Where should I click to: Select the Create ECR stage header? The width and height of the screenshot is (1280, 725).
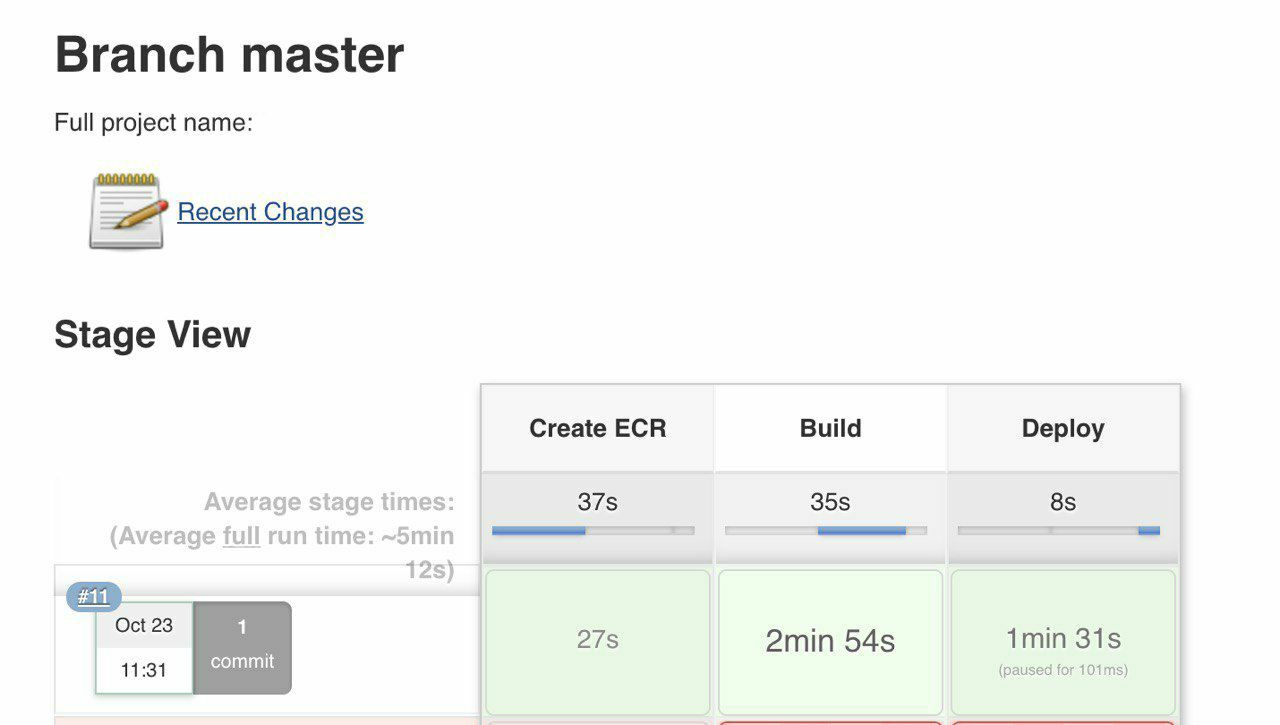tap(597, 428)
